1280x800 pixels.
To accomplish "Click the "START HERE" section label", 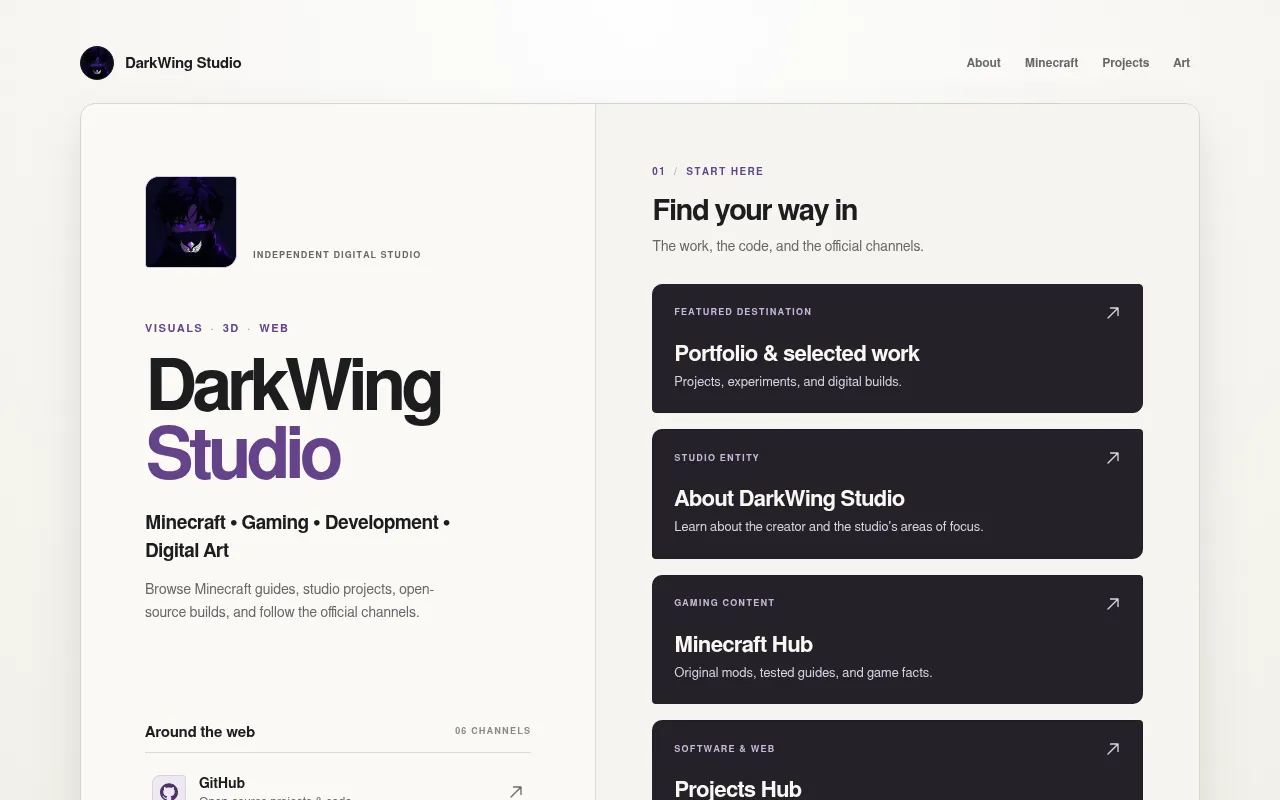I will click(725, 171).
